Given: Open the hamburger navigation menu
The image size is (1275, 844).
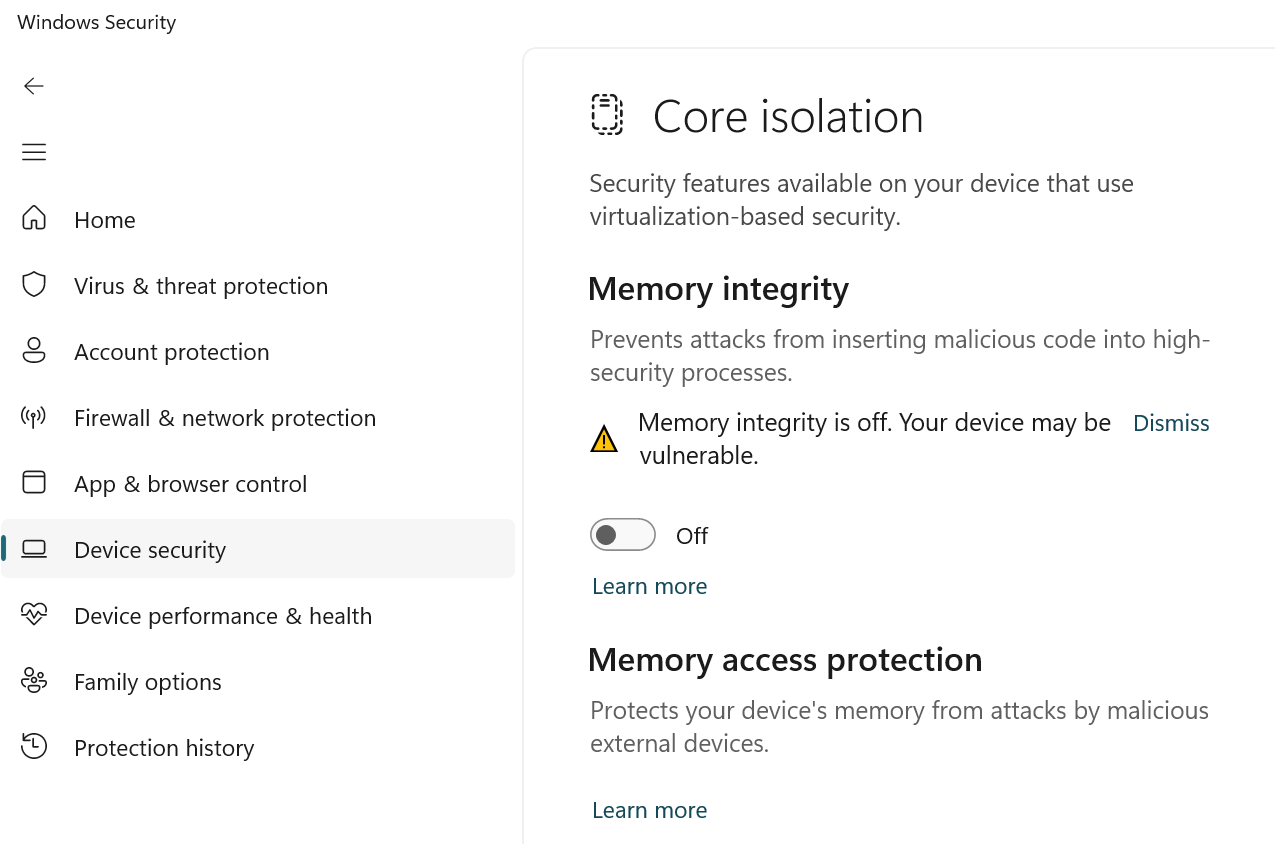Looking at the screenshot, I should tap(34, 152).
